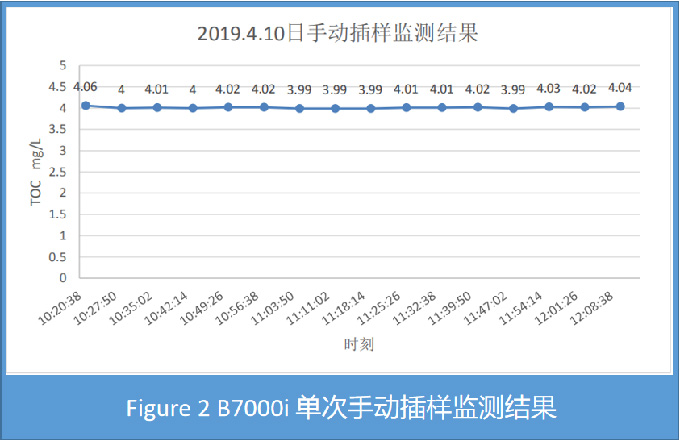Click the 12:01:26 time axis label
This screenshot has height=440, width=680.
click(x=558, y=308)
